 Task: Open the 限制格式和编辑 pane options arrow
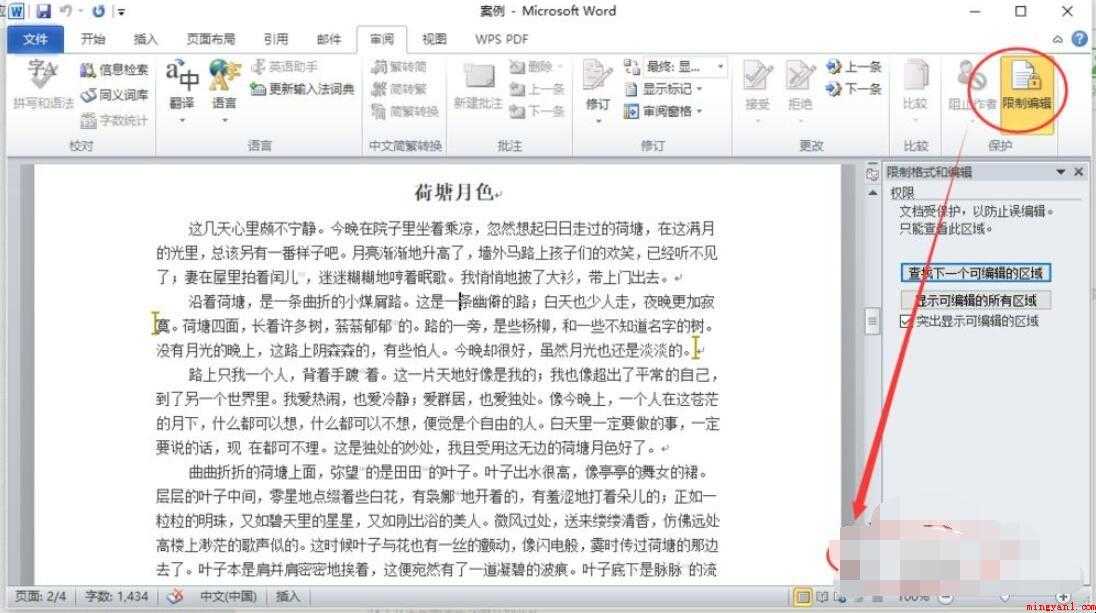[x=1060, y=172]
